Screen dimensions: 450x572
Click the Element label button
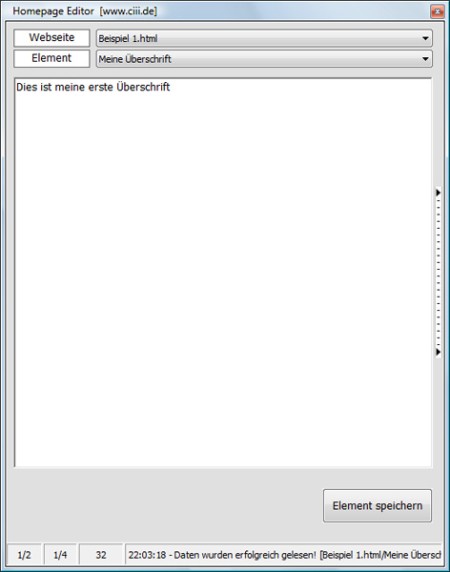click(52, 58)
